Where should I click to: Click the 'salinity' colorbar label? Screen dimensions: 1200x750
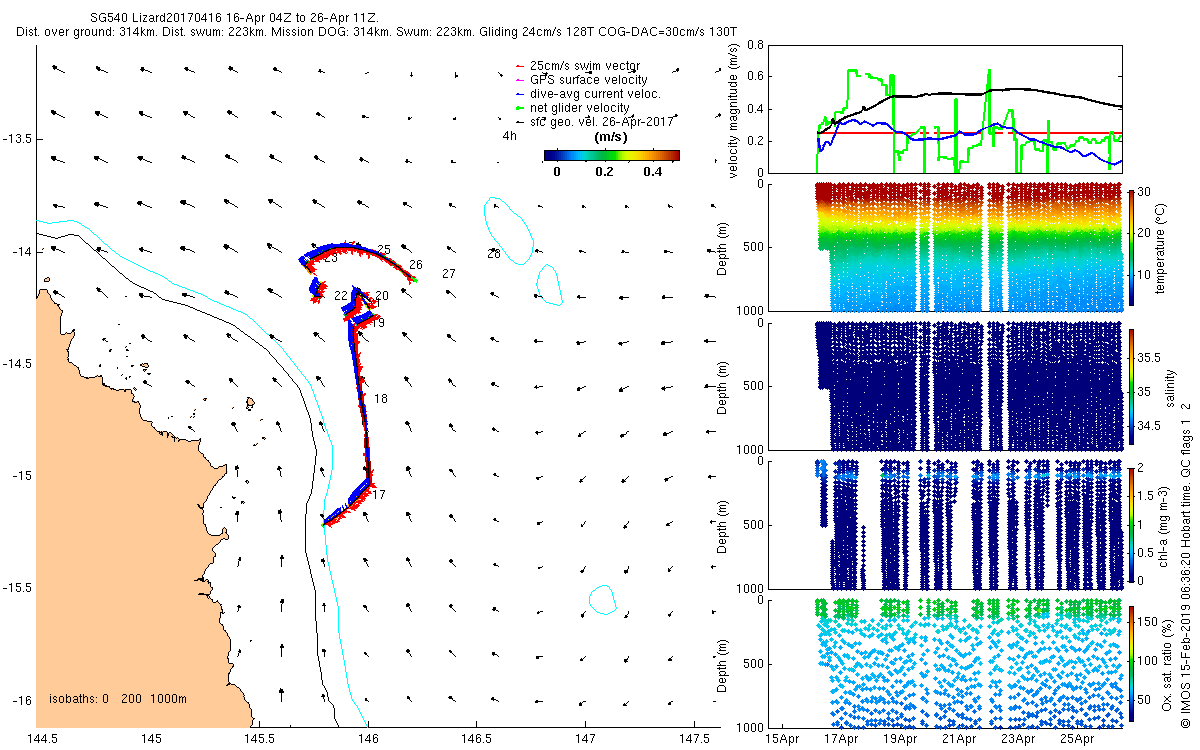coord(1171,390)
